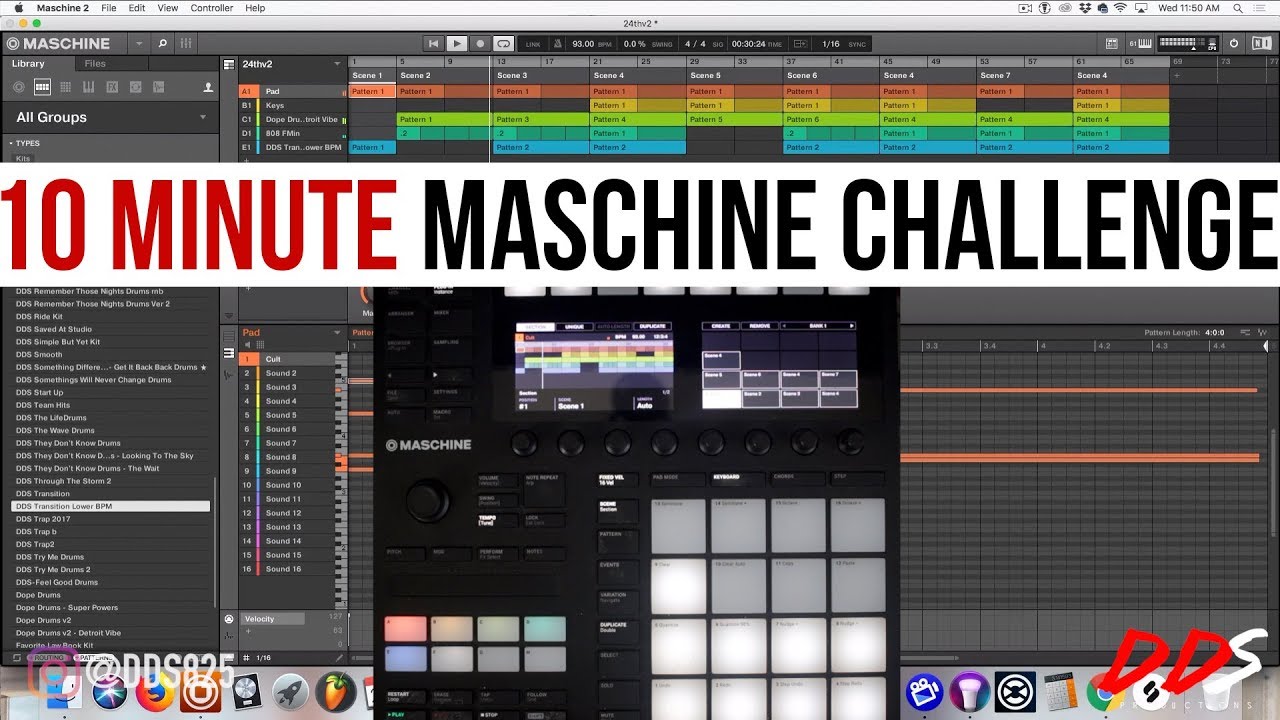Click the CPU load meter
The image size is (1280, 720).
tap(1188, 43)
